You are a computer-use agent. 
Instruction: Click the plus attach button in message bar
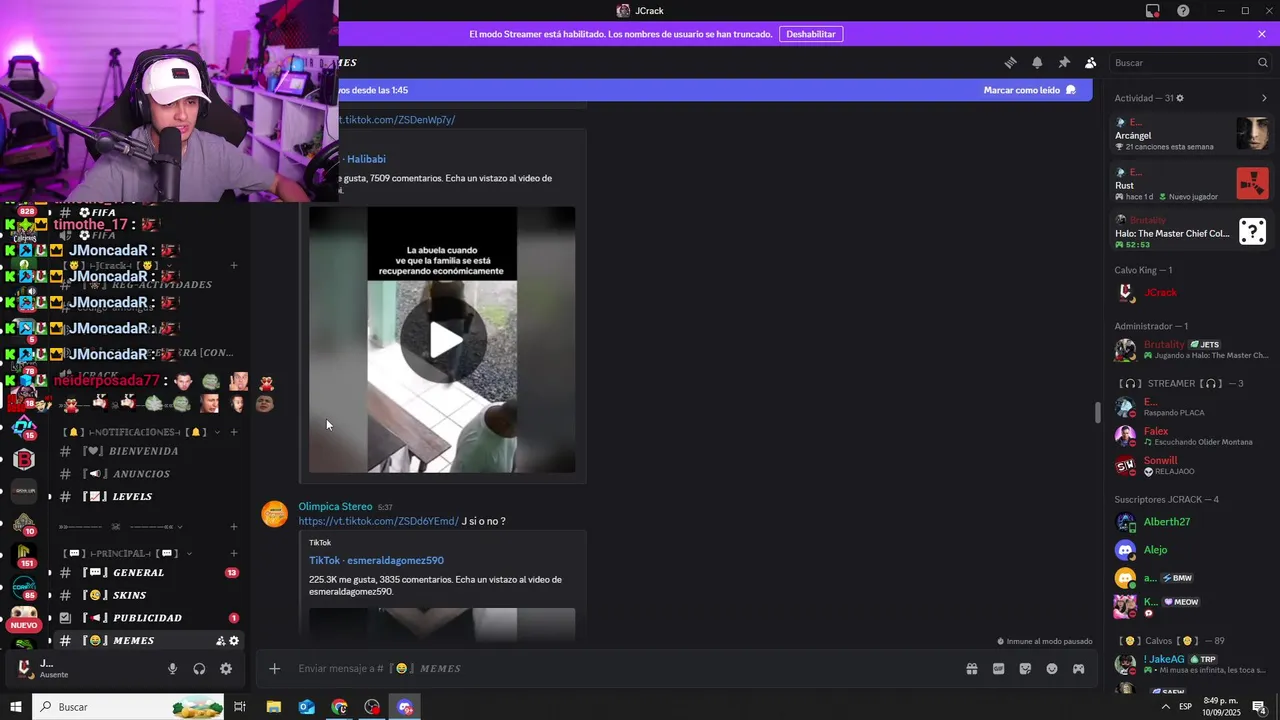tap(275, 669)
